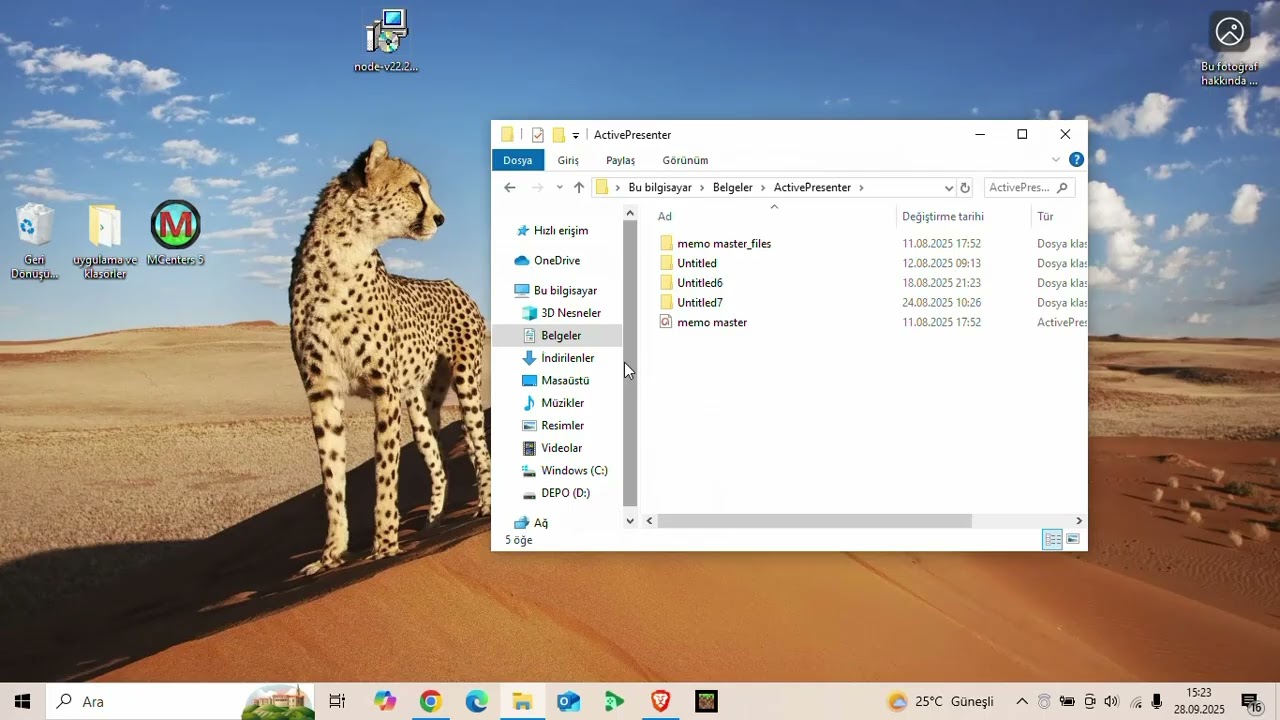The image size is (1280, 720).
Task: Switch to large icons view layout button
Action: 1073,540
